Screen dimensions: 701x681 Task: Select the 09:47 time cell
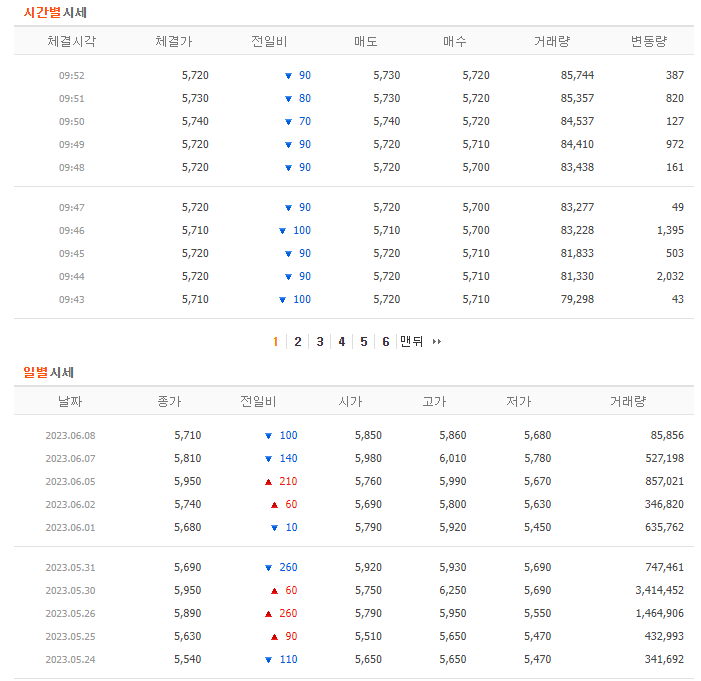coord(72,207)
